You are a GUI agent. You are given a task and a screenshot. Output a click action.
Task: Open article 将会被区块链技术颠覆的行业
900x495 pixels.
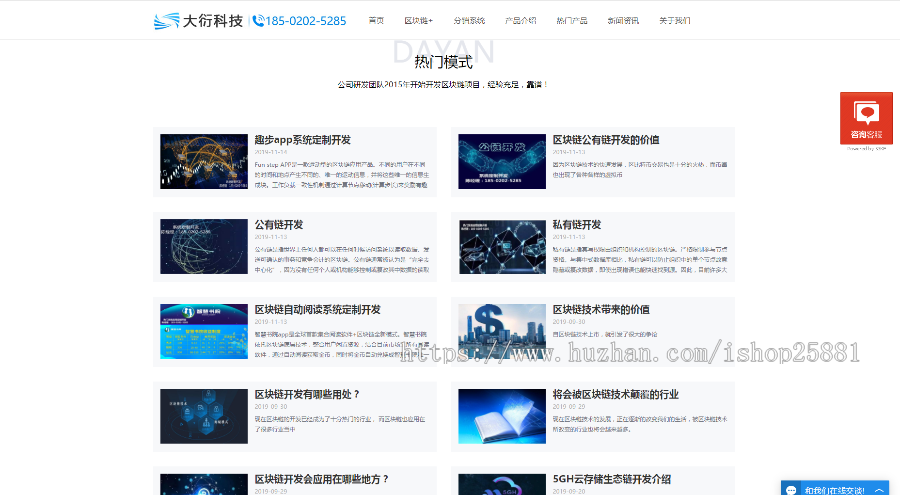615,395
